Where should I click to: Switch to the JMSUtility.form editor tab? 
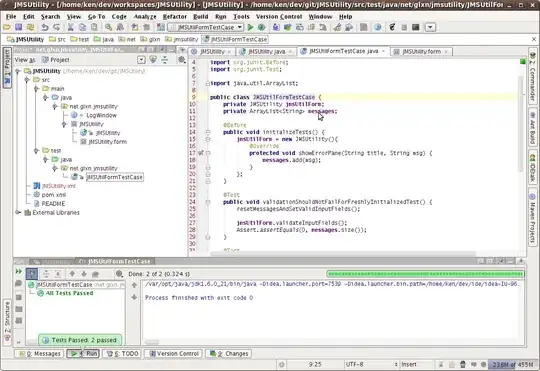[x=422, y=51]
